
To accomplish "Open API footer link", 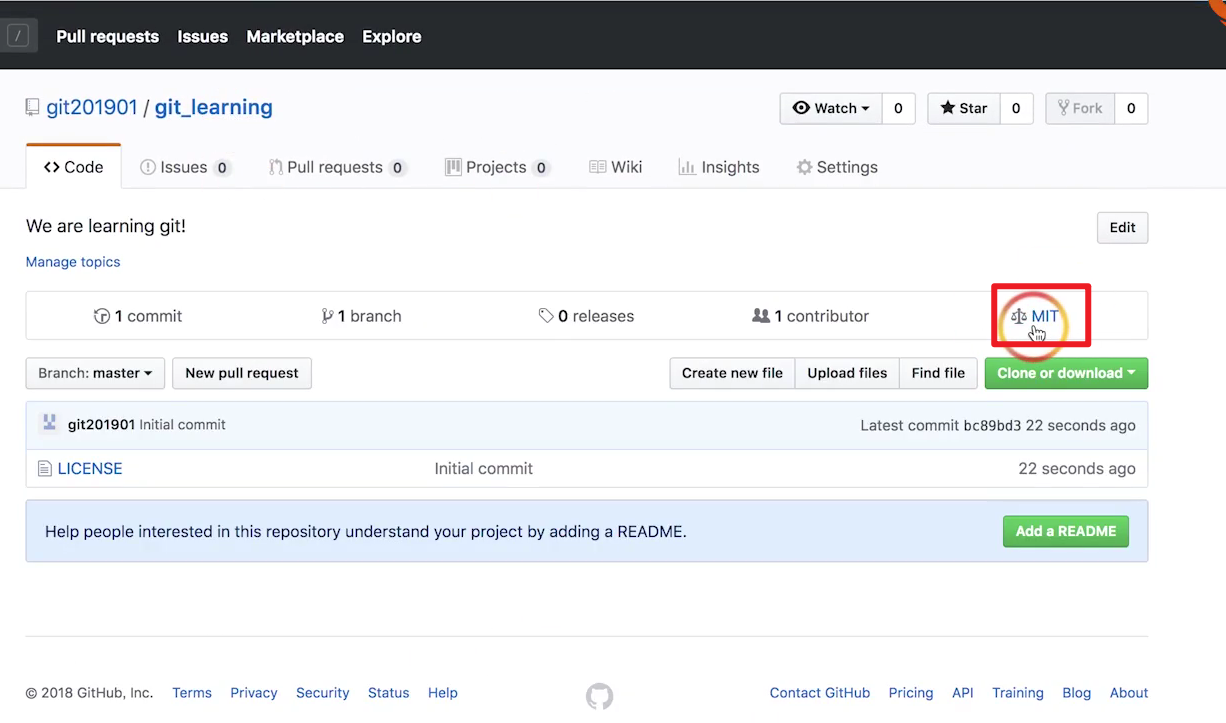I will click(x=963, y=693).
